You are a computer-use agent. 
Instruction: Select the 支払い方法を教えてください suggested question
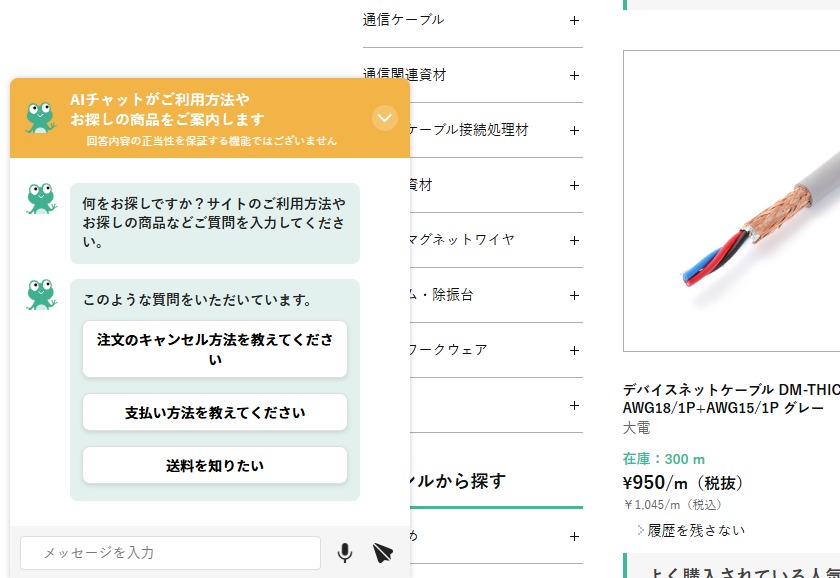pyautogui.click(x=215, y=412)
